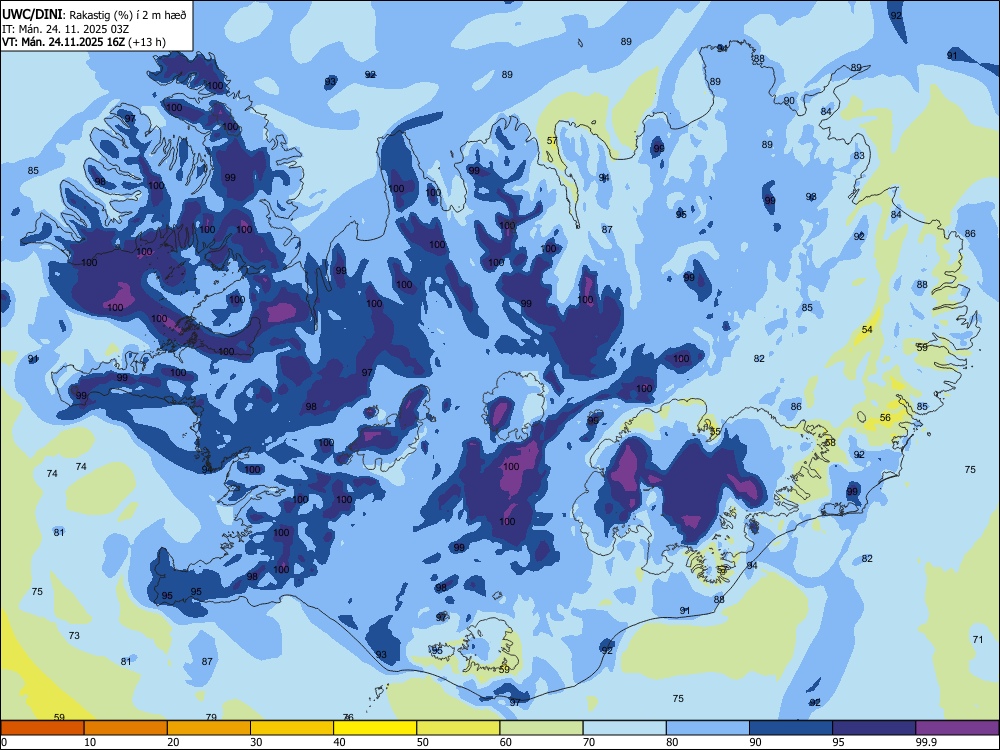Click the legend tick label '50'

point(423,742)
